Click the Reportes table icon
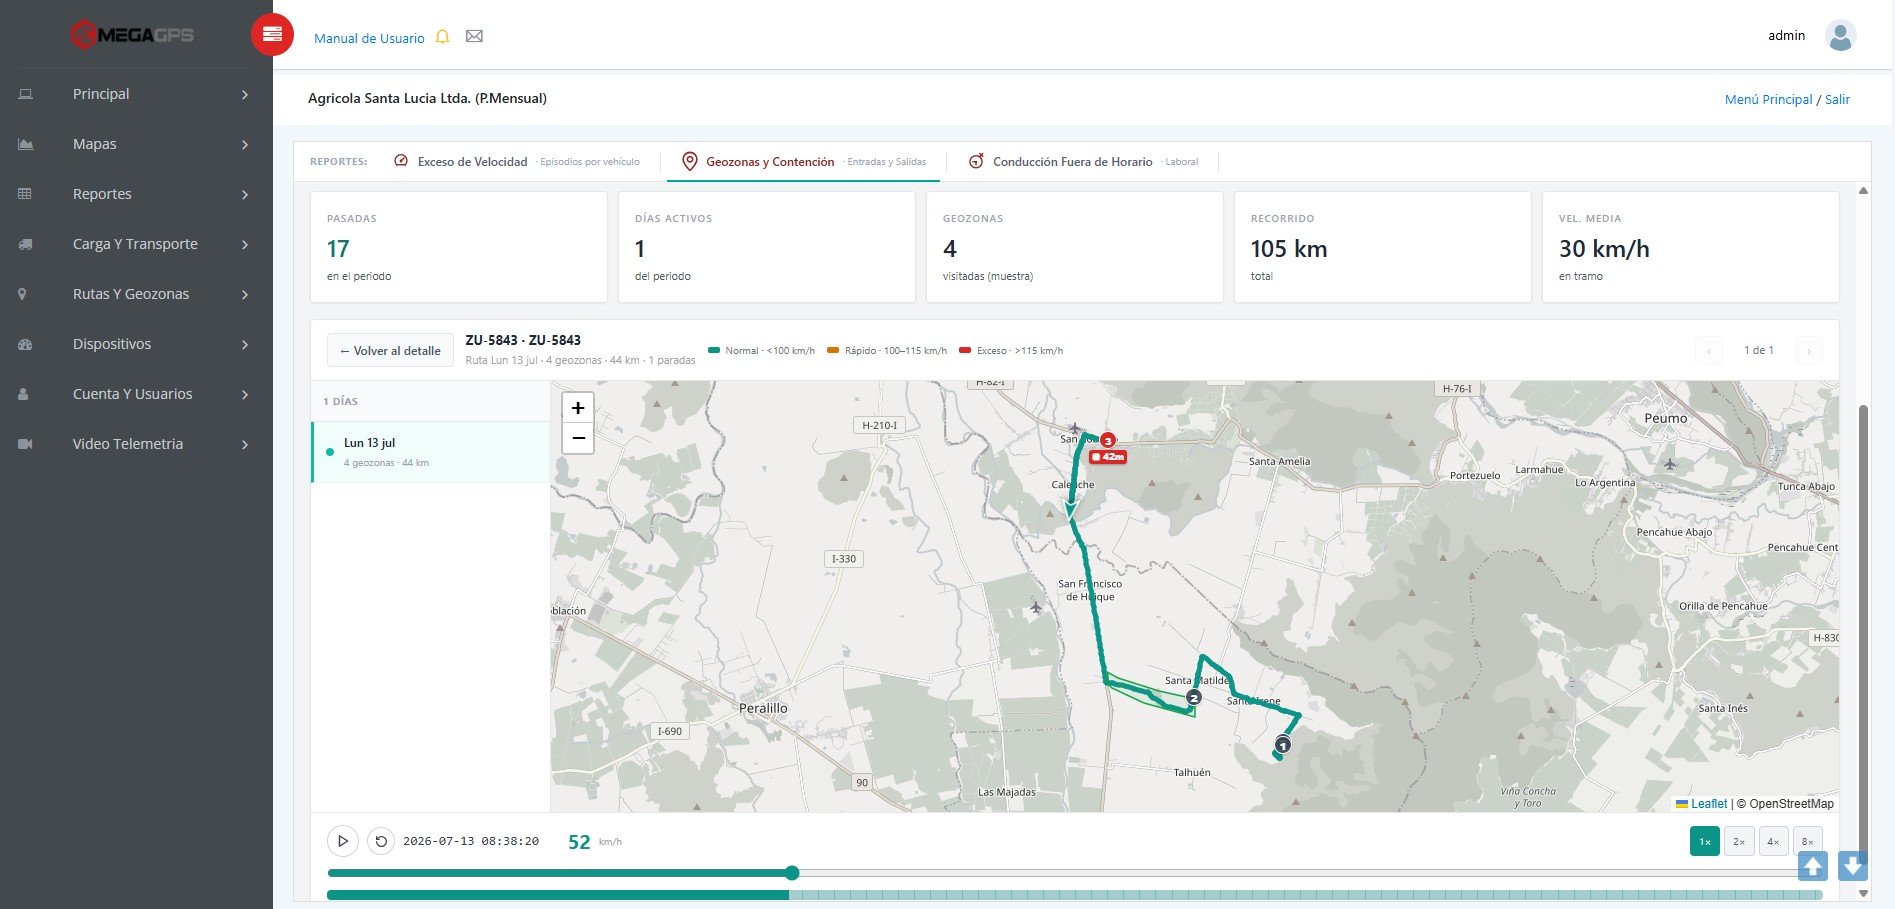 (x=26, y=194)
